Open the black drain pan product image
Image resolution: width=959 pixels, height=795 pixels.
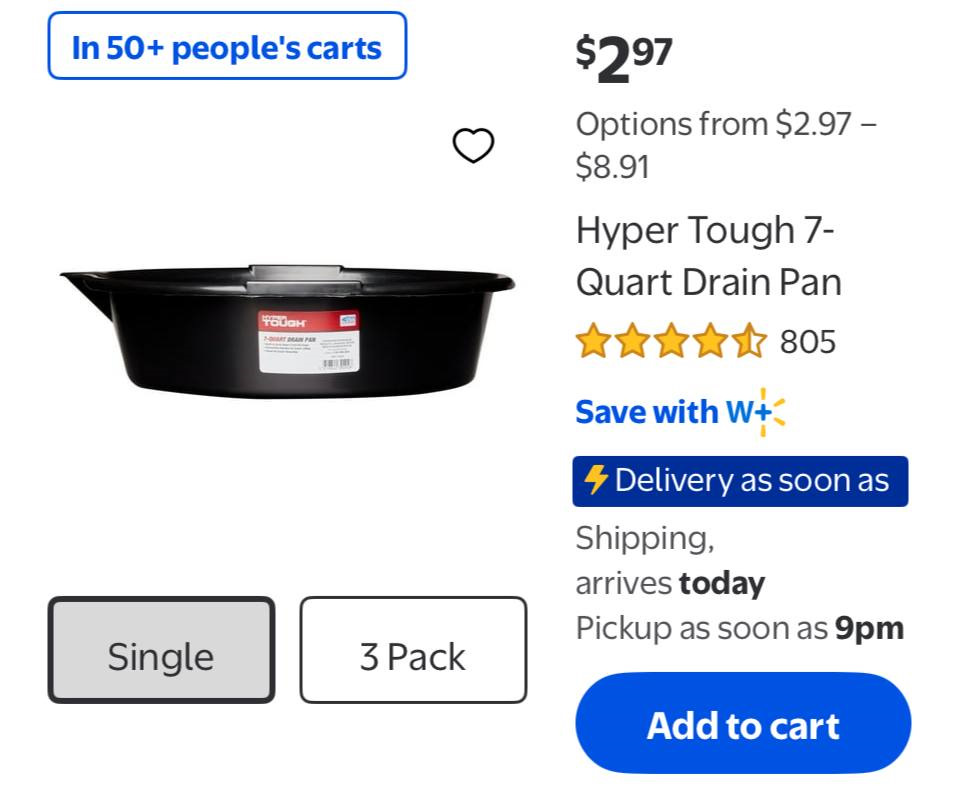click(287, 330)
